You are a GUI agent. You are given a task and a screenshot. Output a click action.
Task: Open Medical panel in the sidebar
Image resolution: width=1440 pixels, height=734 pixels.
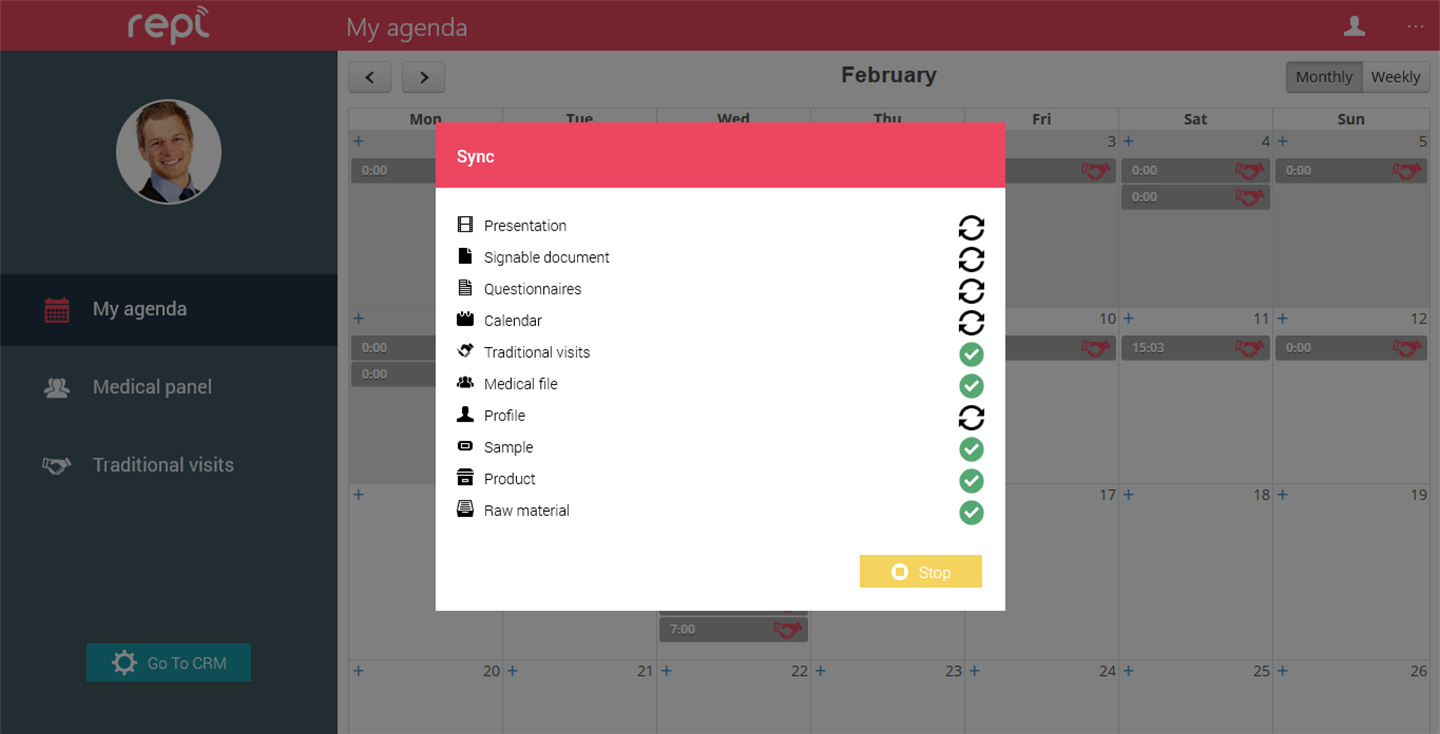[152, 387]
